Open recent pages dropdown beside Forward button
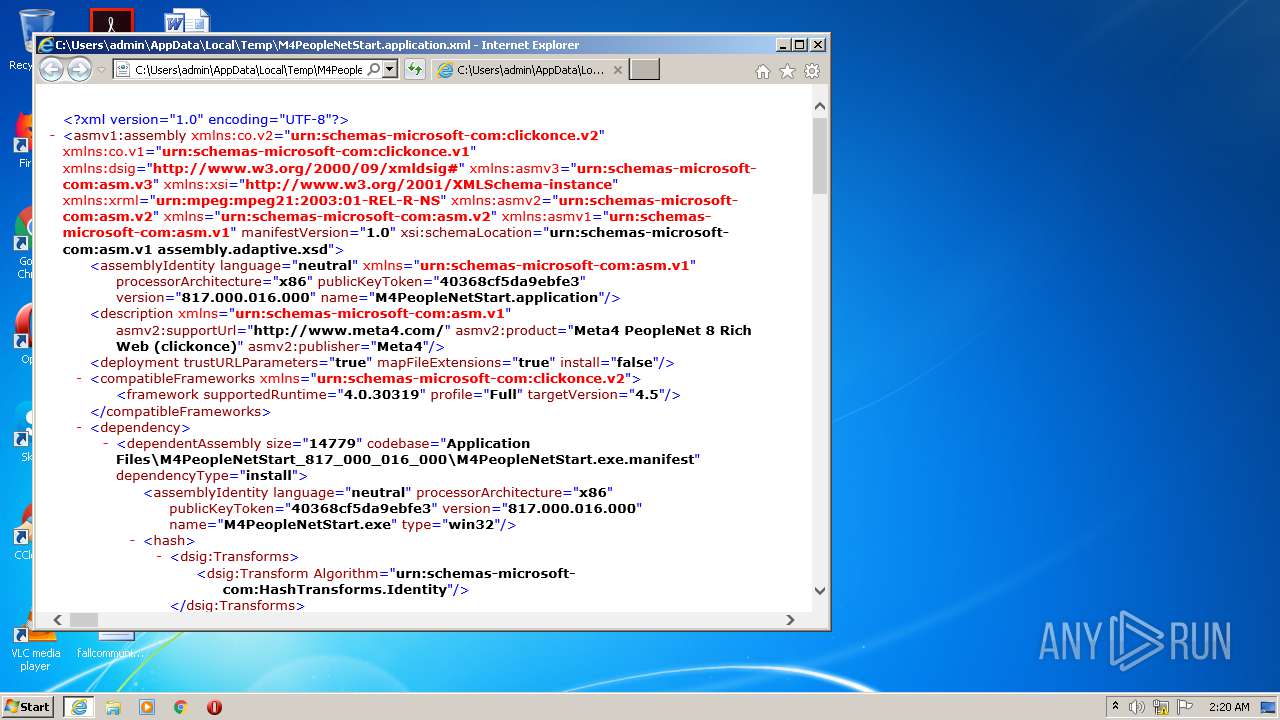The height and width of the screenshot is (720, 1280). 101,70
